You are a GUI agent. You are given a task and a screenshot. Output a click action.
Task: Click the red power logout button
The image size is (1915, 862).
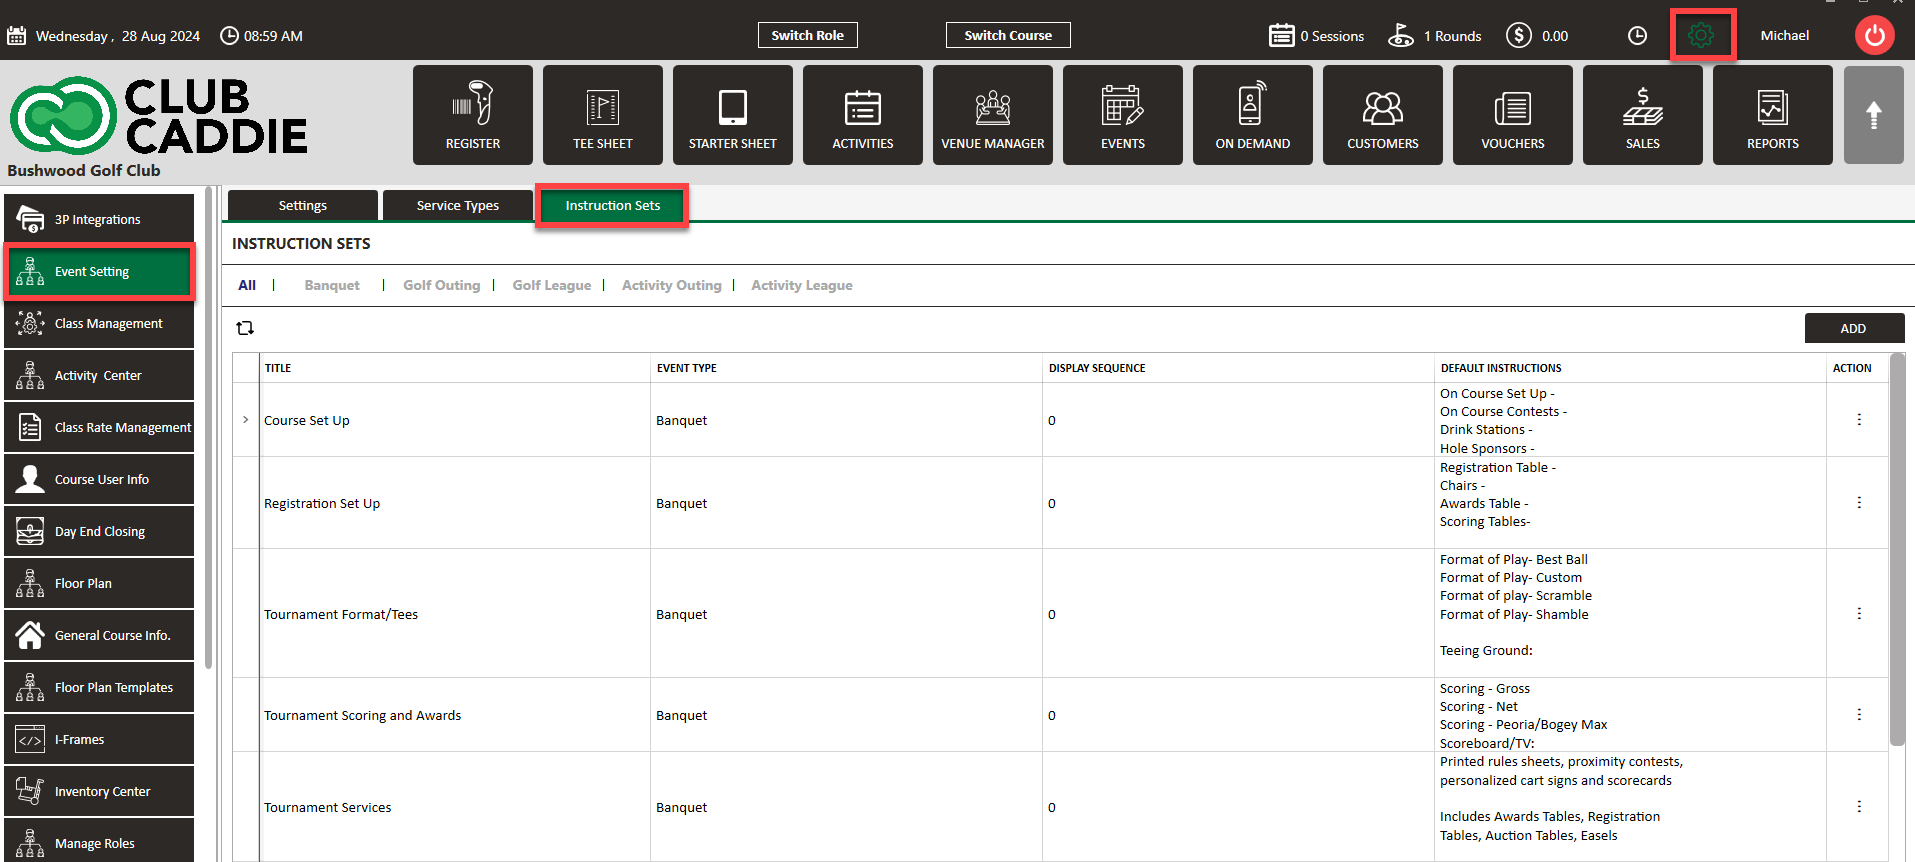(x=1874, y=36)
